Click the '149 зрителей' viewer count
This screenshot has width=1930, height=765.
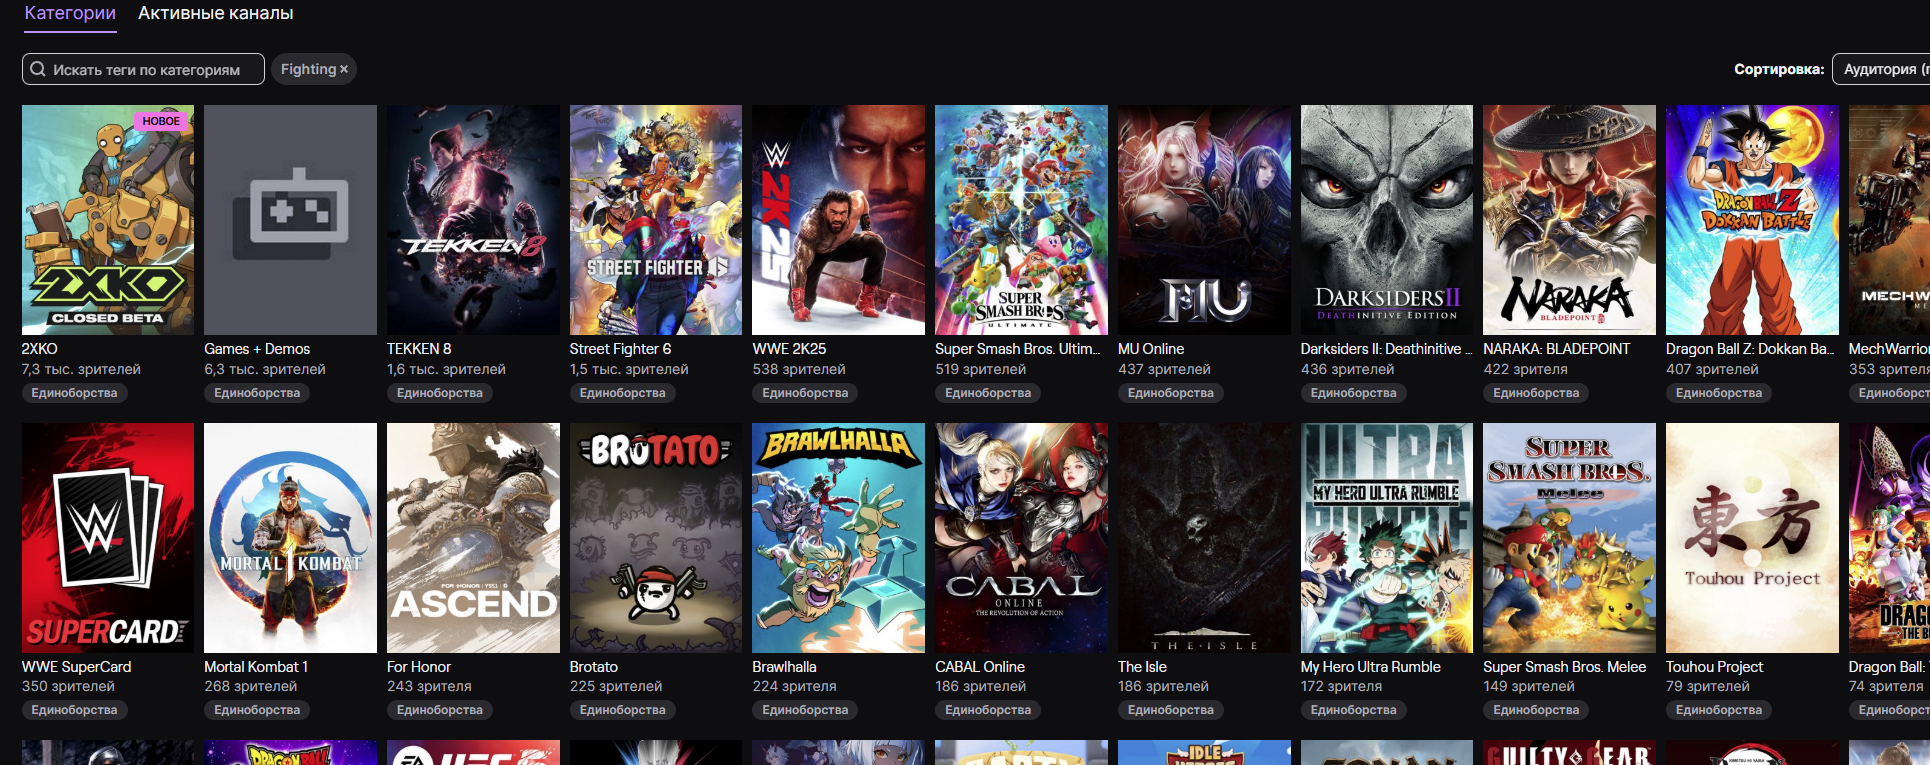[1529, 686]
